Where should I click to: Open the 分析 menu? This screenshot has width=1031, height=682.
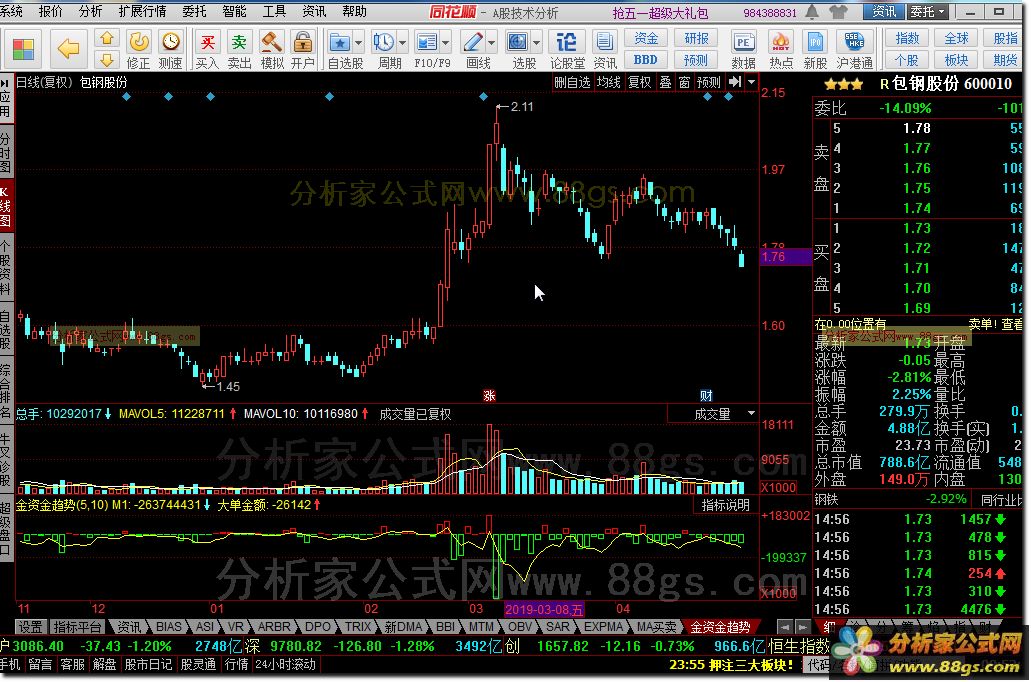(x=90, y=11)
